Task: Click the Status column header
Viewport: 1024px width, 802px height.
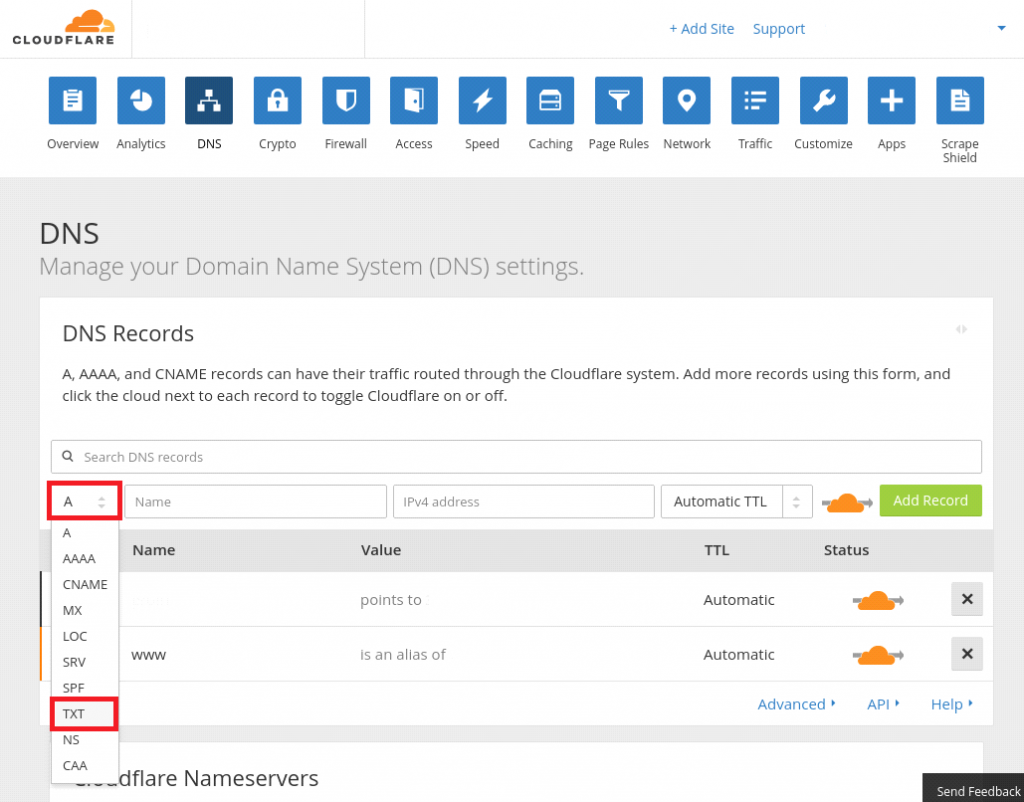Action: point(846,550)
